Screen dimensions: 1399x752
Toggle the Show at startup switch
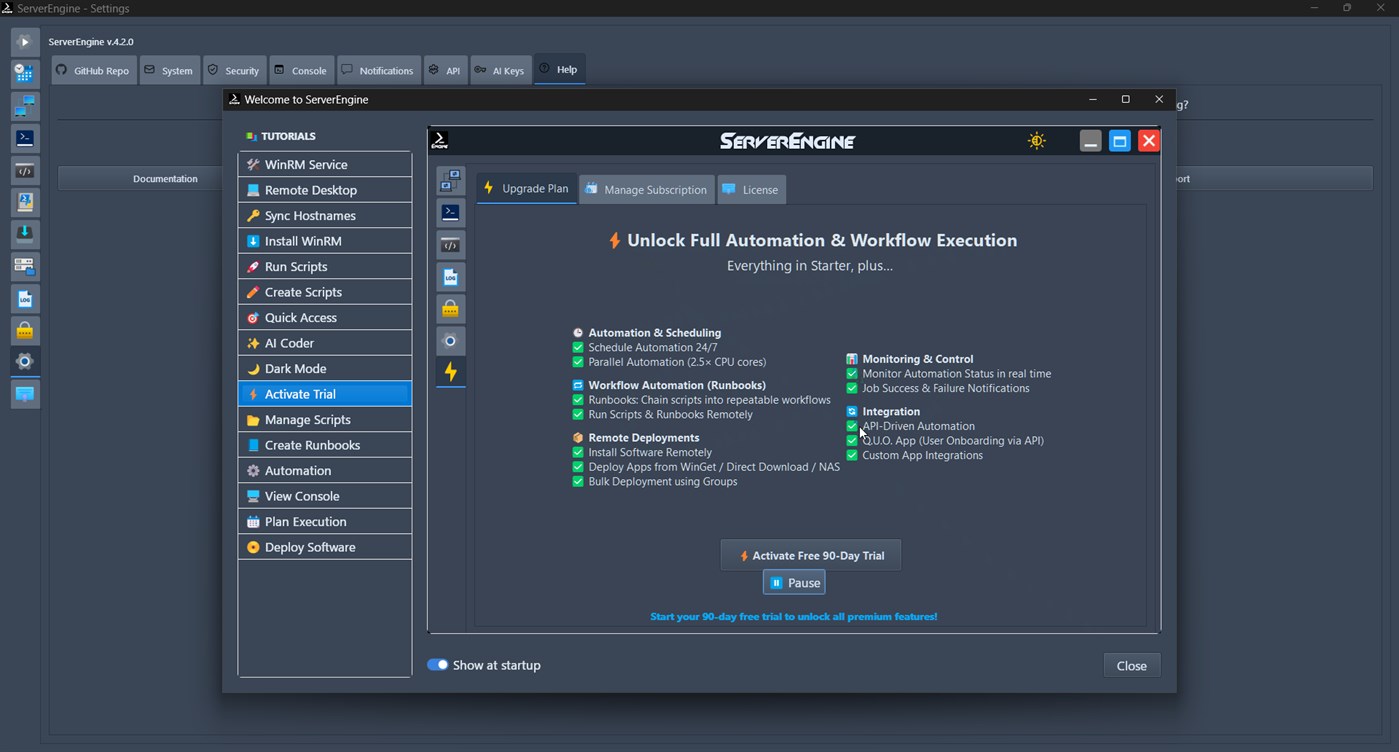pyautogui.click(x=438, y=664)
